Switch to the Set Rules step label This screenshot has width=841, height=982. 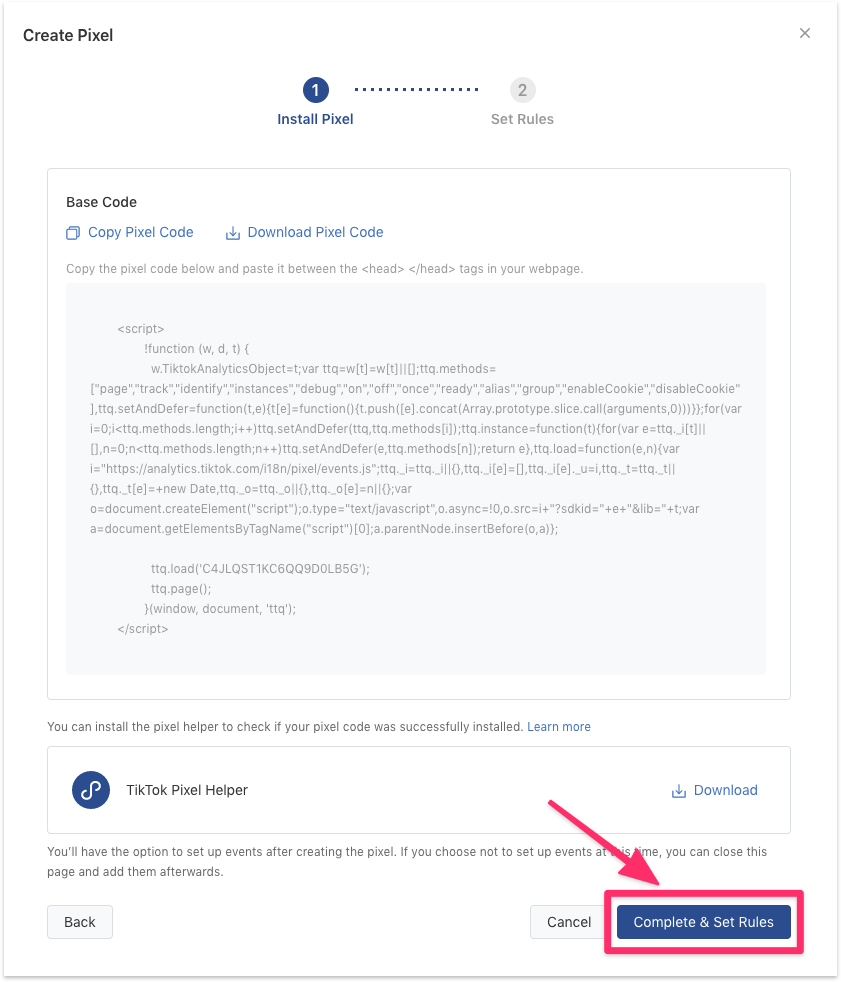pos(522,119)
